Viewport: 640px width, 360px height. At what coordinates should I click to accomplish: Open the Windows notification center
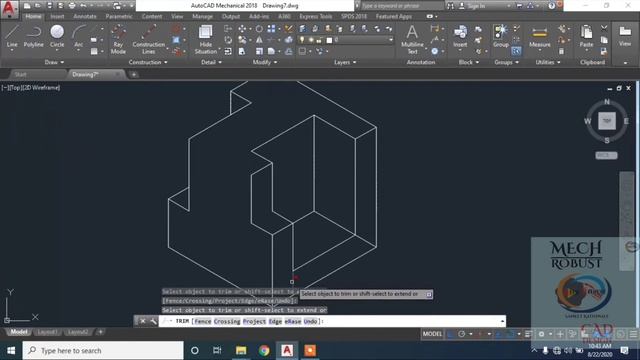(x=624, y=351)
